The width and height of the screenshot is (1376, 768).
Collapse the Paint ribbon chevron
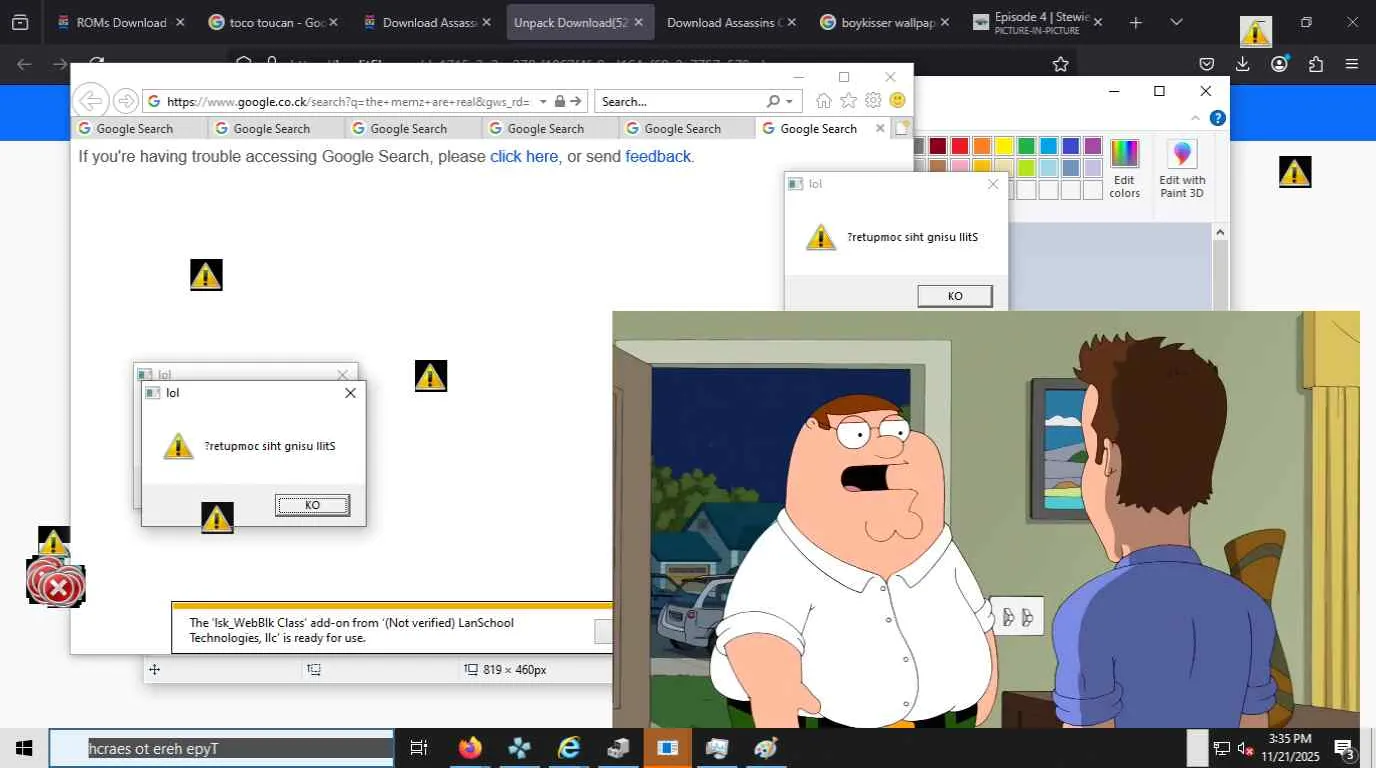1195,118
